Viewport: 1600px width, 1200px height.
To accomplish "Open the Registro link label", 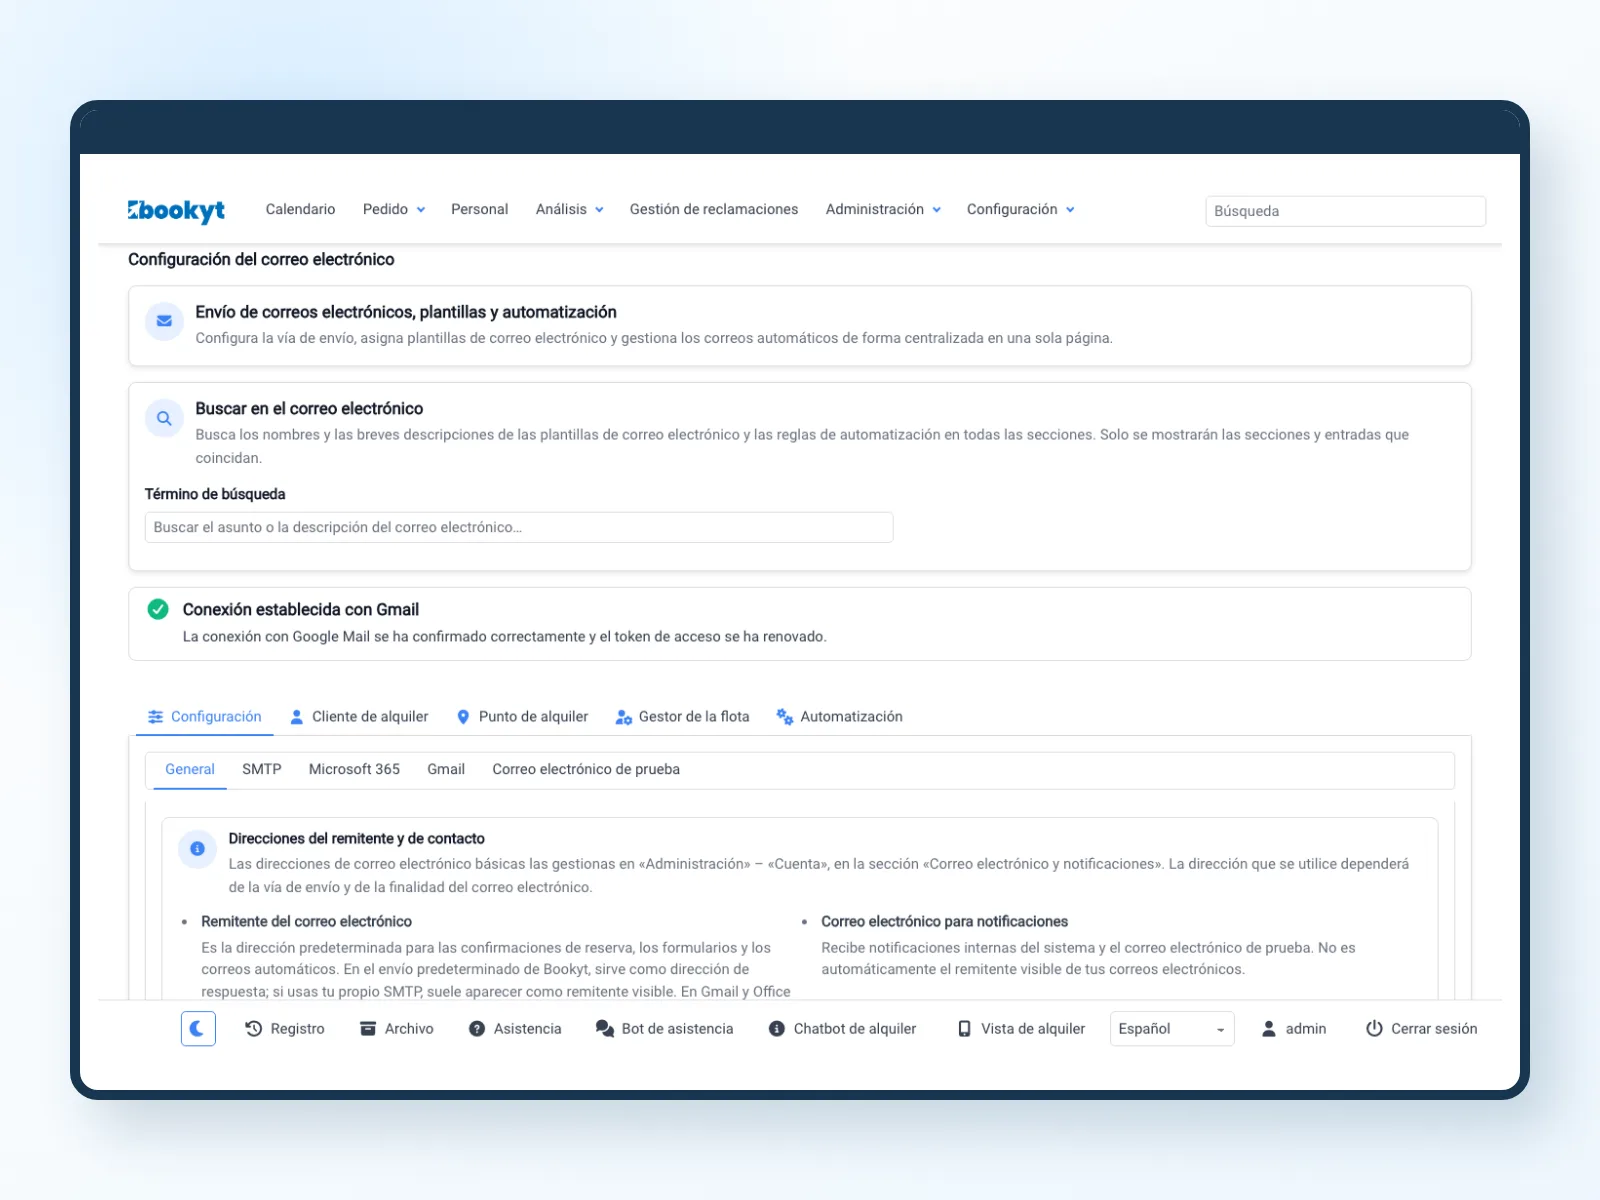I will (x=298, y=1028).
